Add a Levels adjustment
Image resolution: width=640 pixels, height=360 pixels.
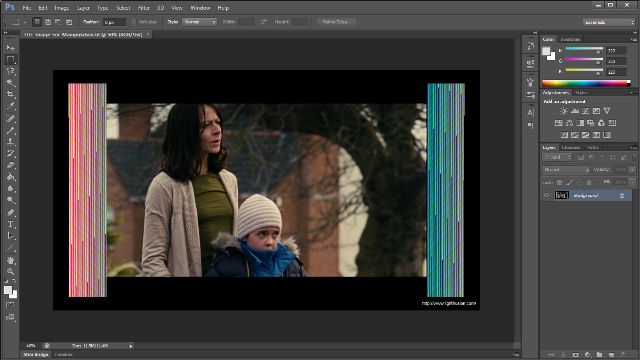pos(575,111)
